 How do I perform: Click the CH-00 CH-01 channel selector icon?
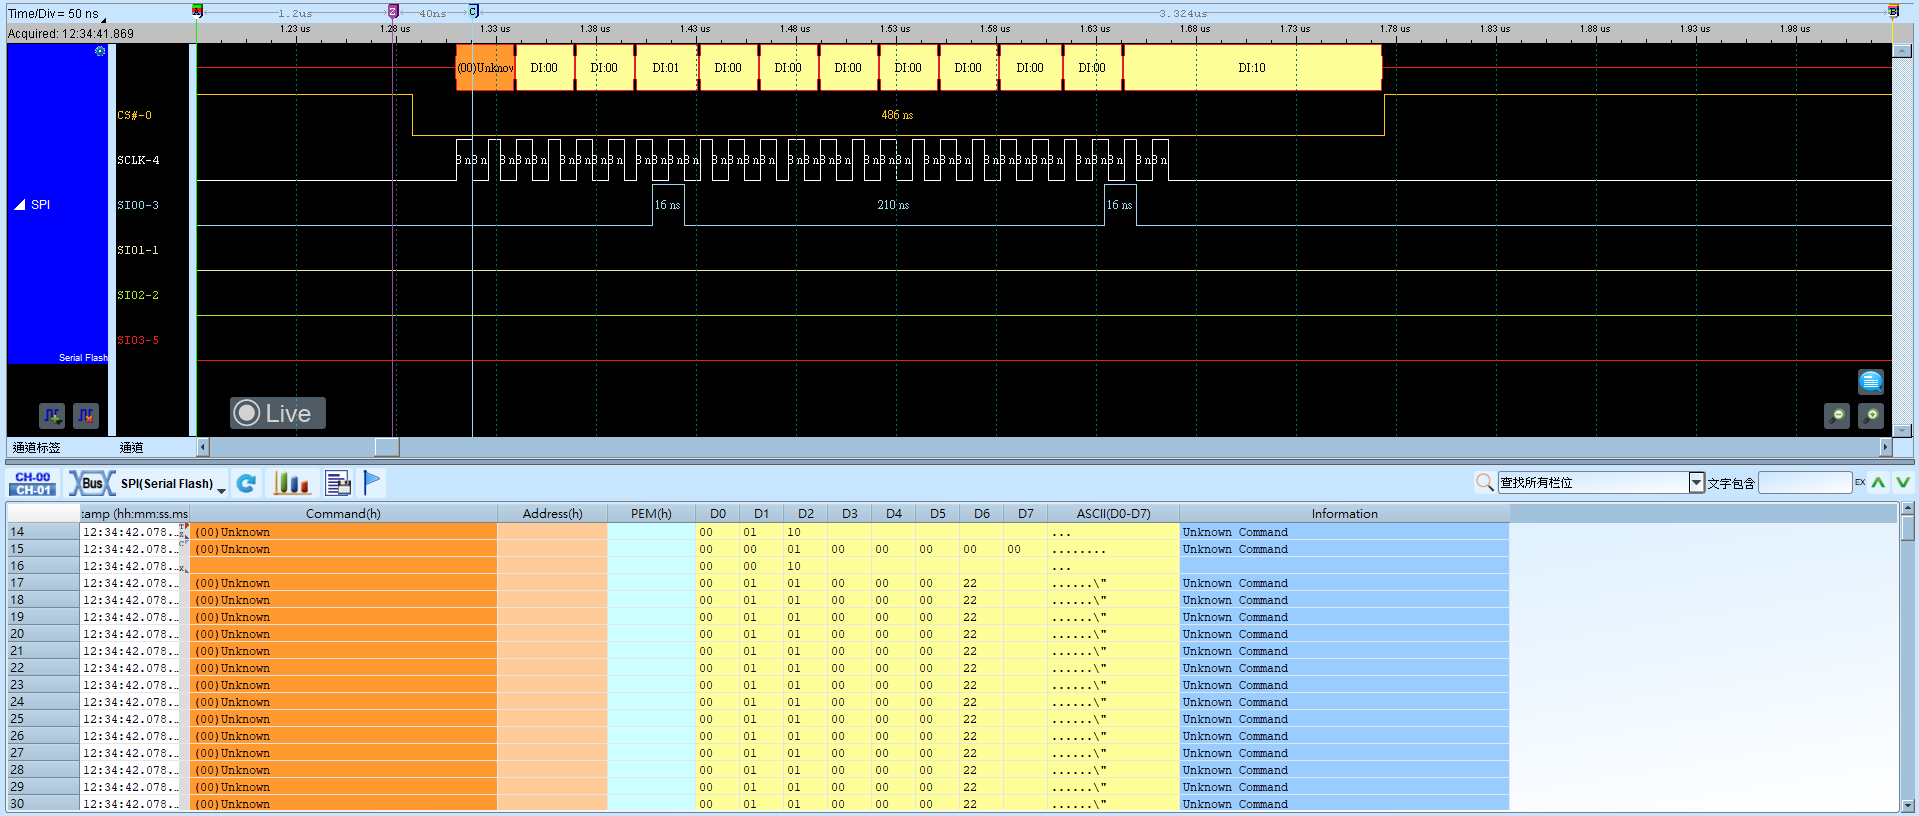tap(33, 484)
